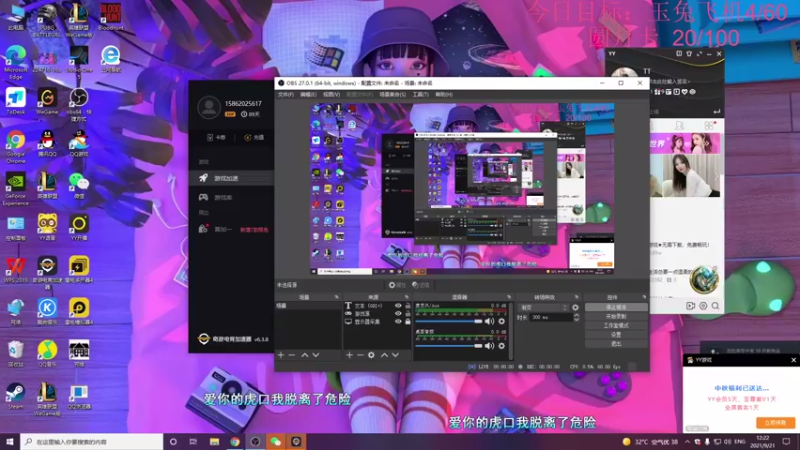
Task: Pop out the audio mixer dock with its header icon
Action: [509, 296]
